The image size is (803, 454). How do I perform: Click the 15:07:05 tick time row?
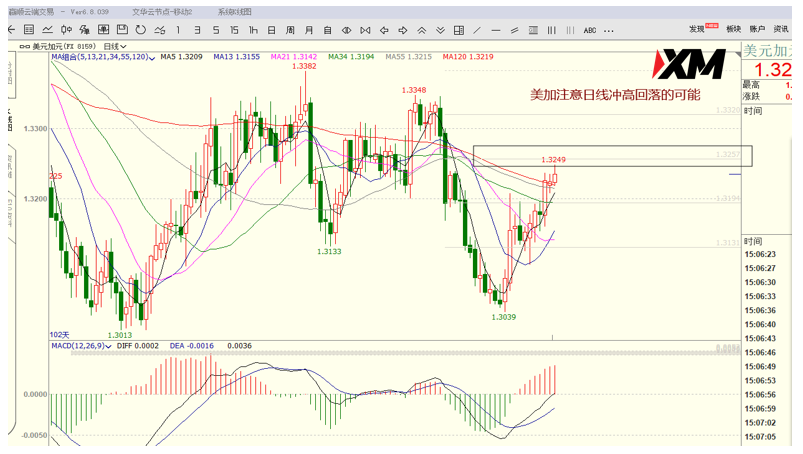[760, 437]
